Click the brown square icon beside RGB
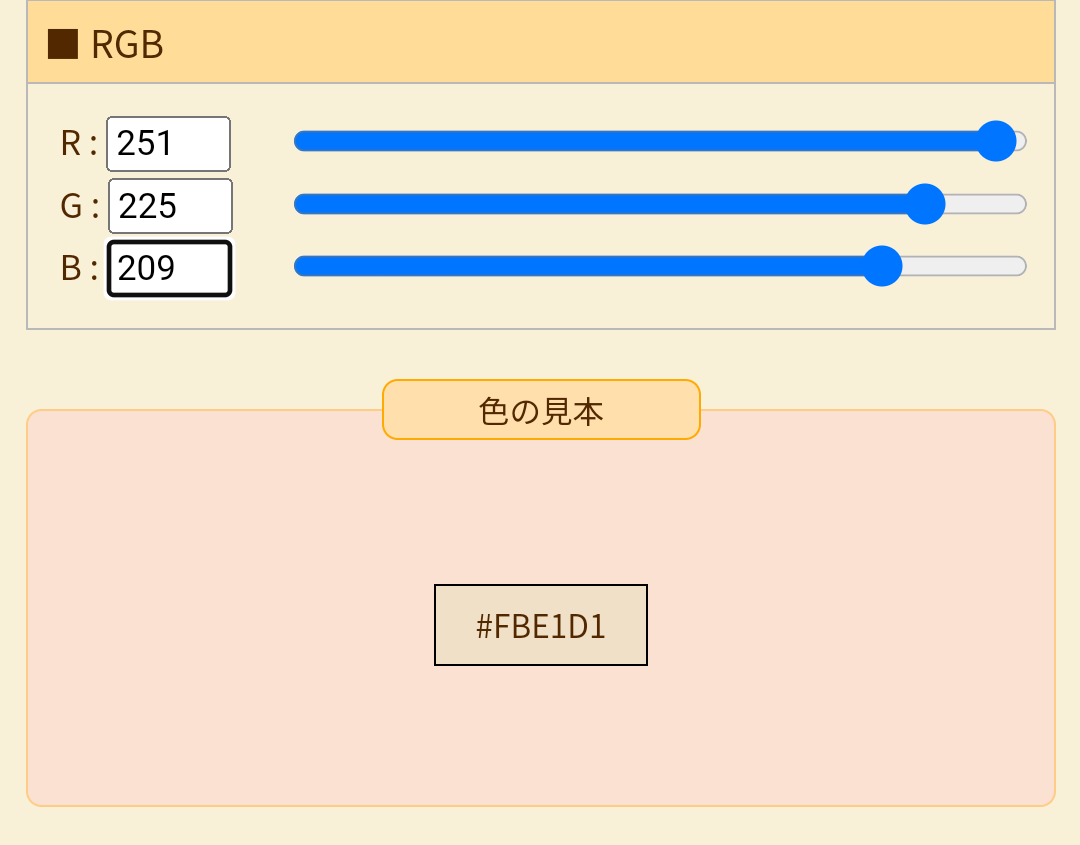The image size is (1080, 845). (x=63, y=44)
